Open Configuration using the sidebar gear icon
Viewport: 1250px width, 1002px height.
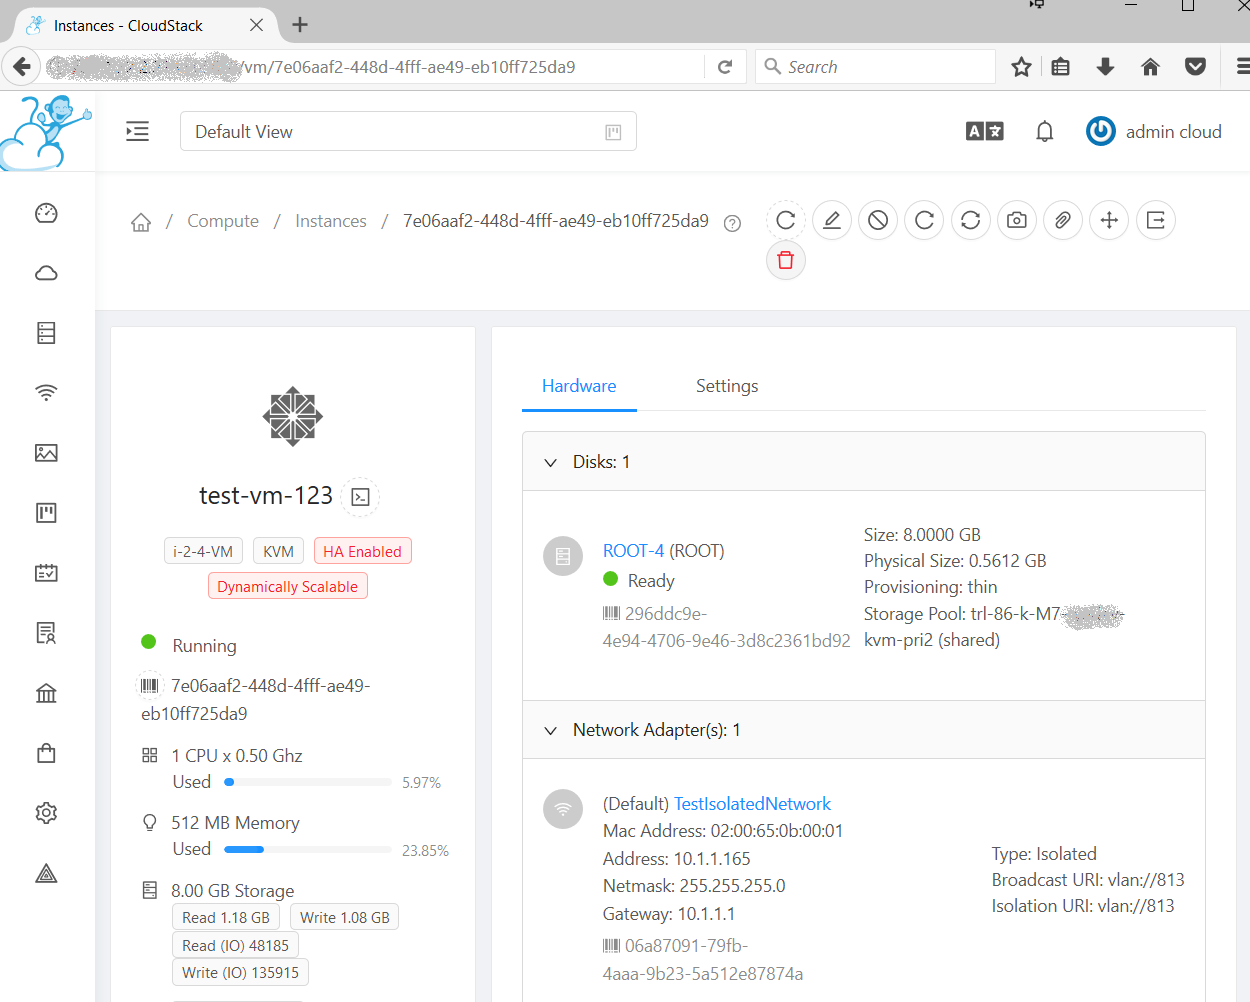pyautogui.click(x=46, y=813)
